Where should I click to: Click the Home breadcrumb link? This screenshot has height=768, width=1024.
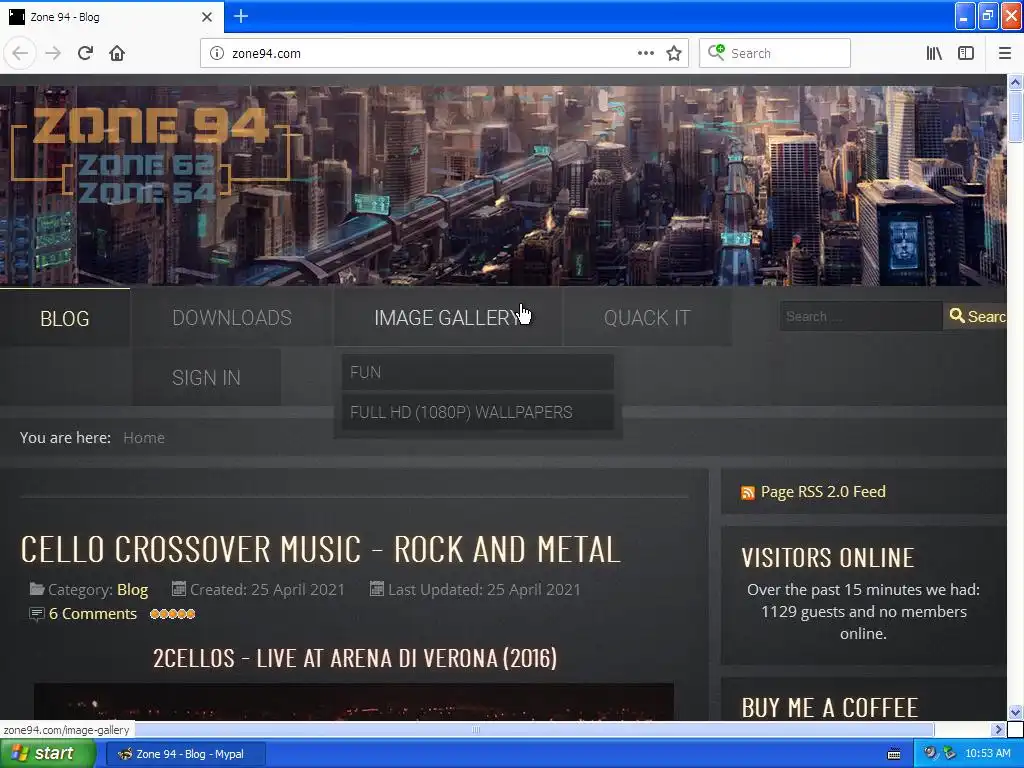tap(144, 438)
